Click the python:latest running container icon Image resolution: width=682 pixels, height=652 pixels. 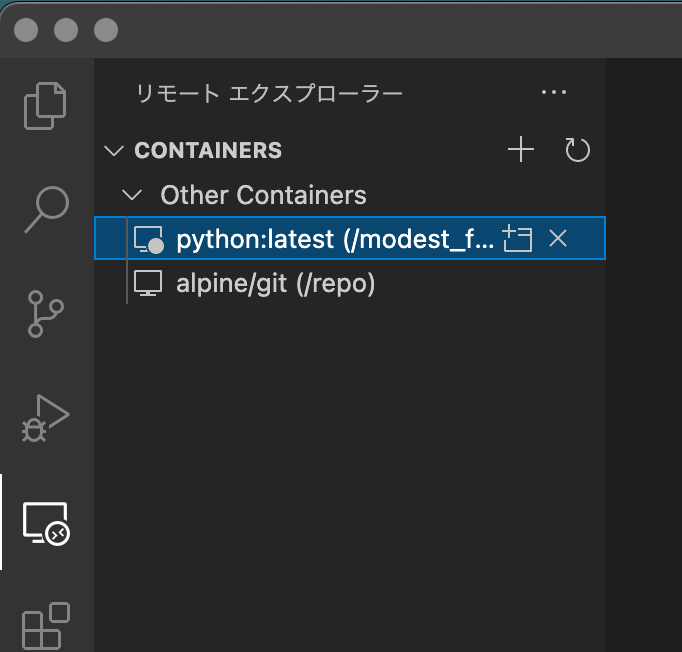pyautogui.click(x=148, y=240)
